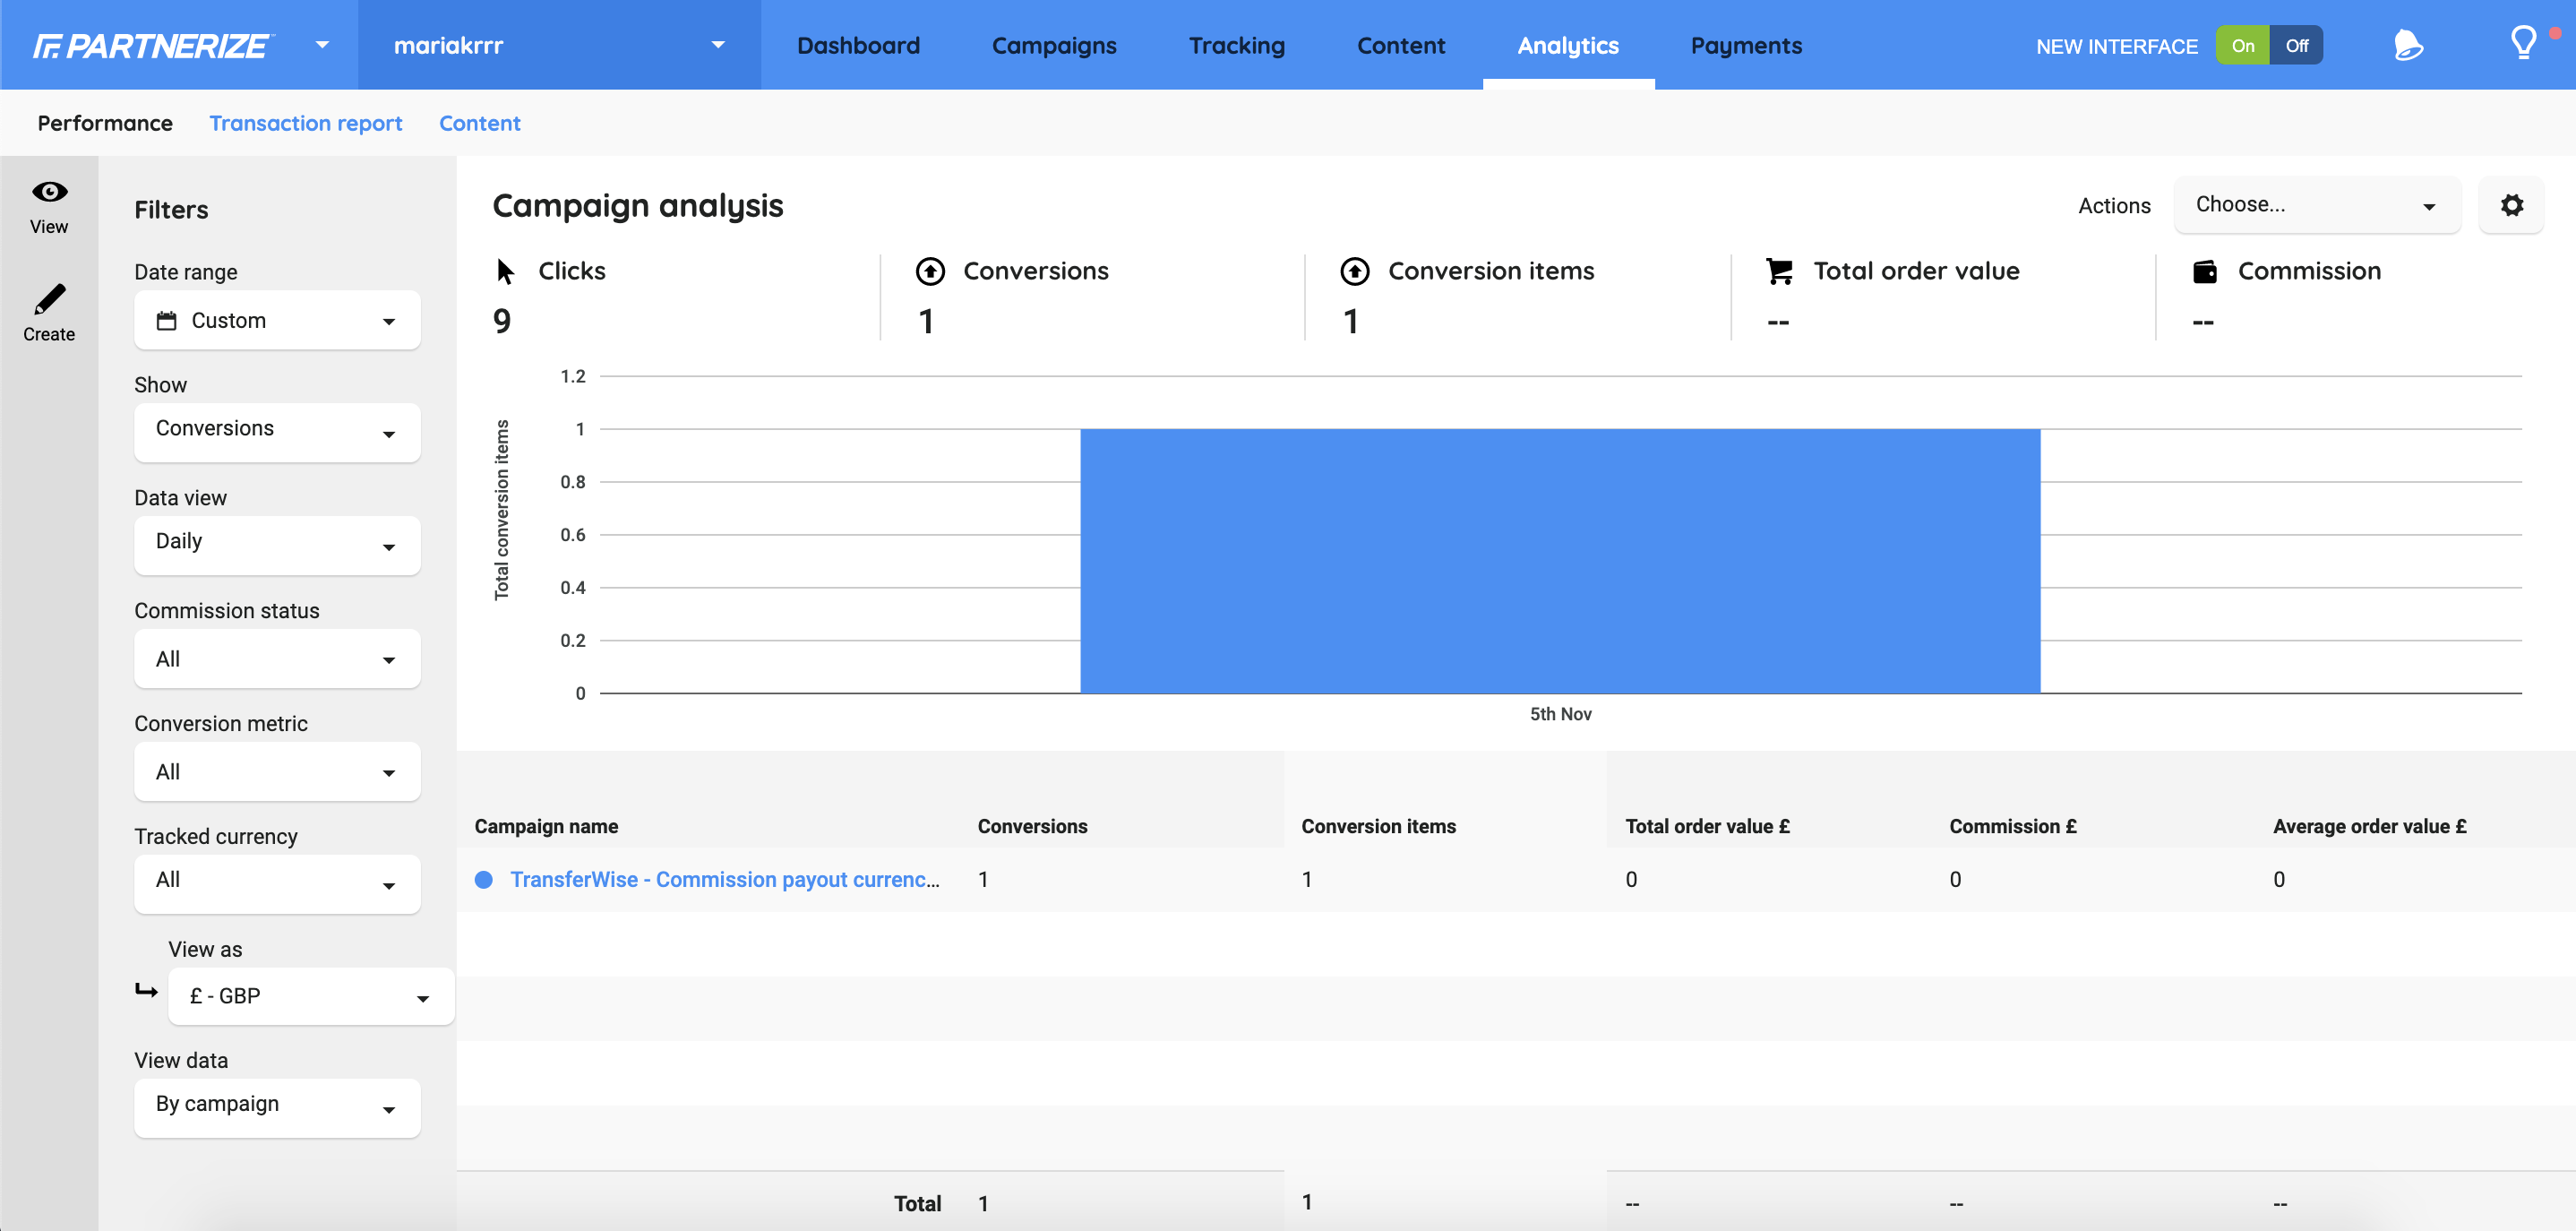The image size is (2576, 1231).
Task: Switch to the Transaction report tab
Action: 305,123
